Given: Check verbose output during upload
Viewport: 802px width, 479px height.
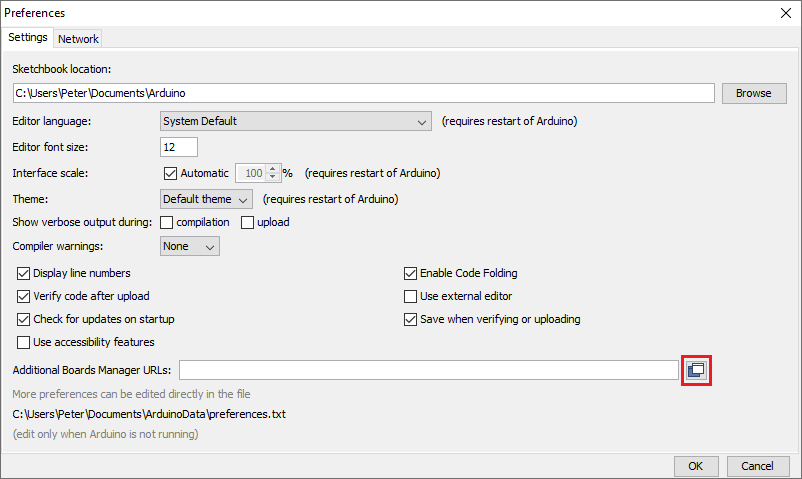Looking at the screenshot, I should (247, 222).
